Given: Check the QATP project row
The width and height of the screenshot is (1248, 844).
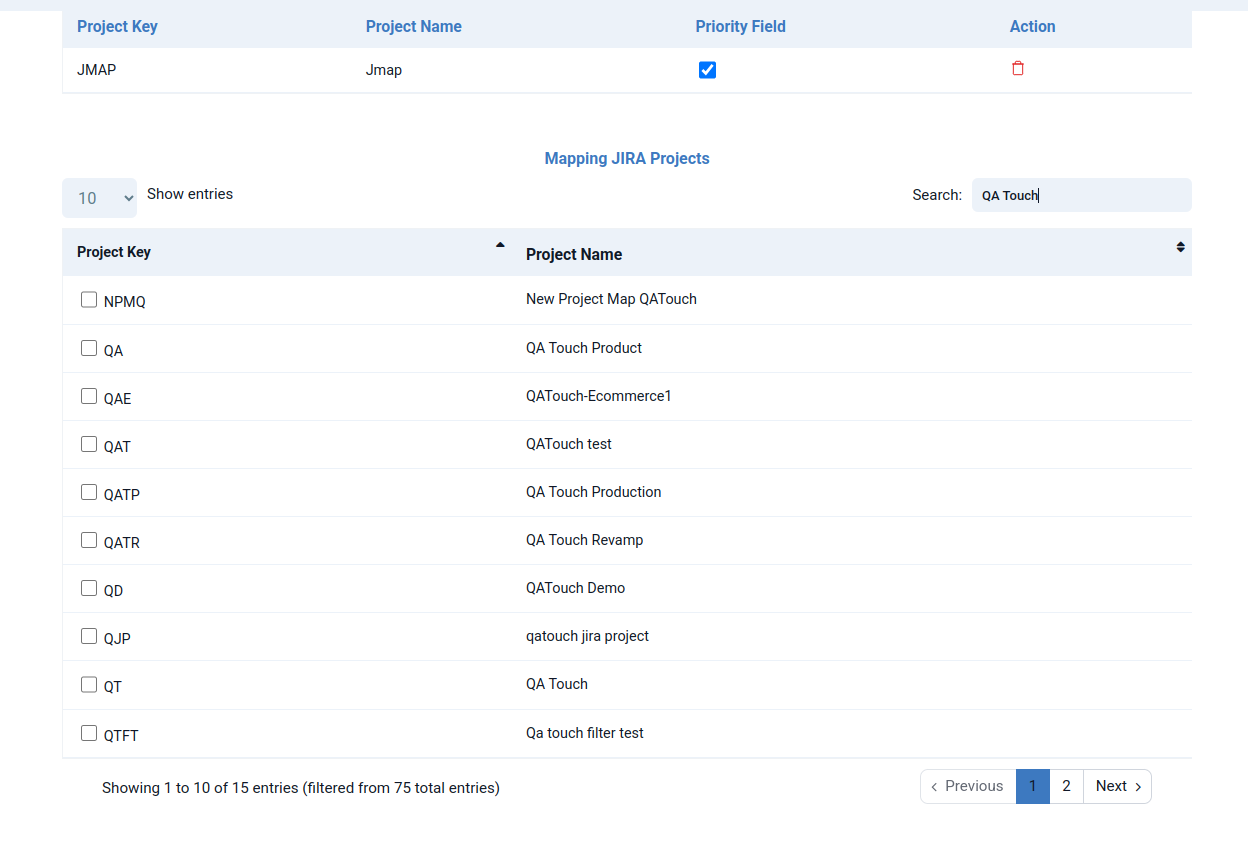Looking at the screenshot, I should (x=89, y=493).
